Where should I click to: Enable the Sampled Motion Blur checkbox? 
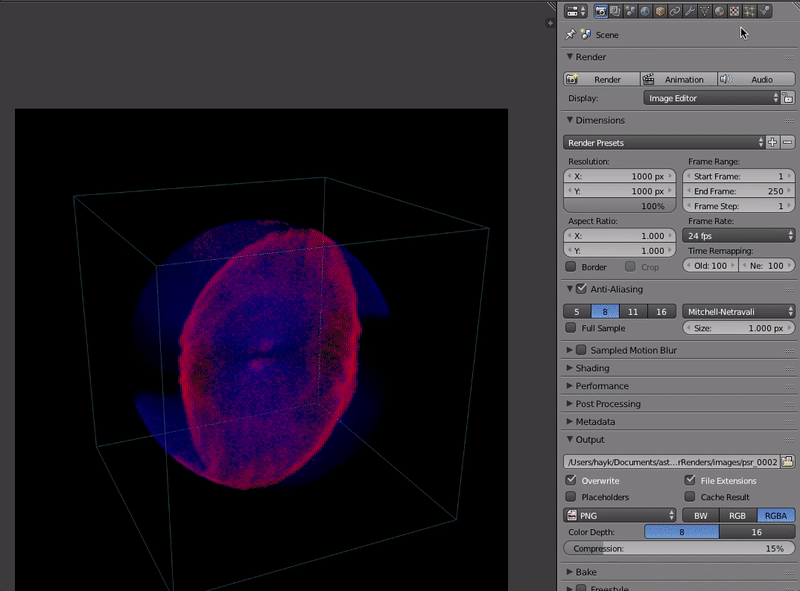click(x=581, y=350)
